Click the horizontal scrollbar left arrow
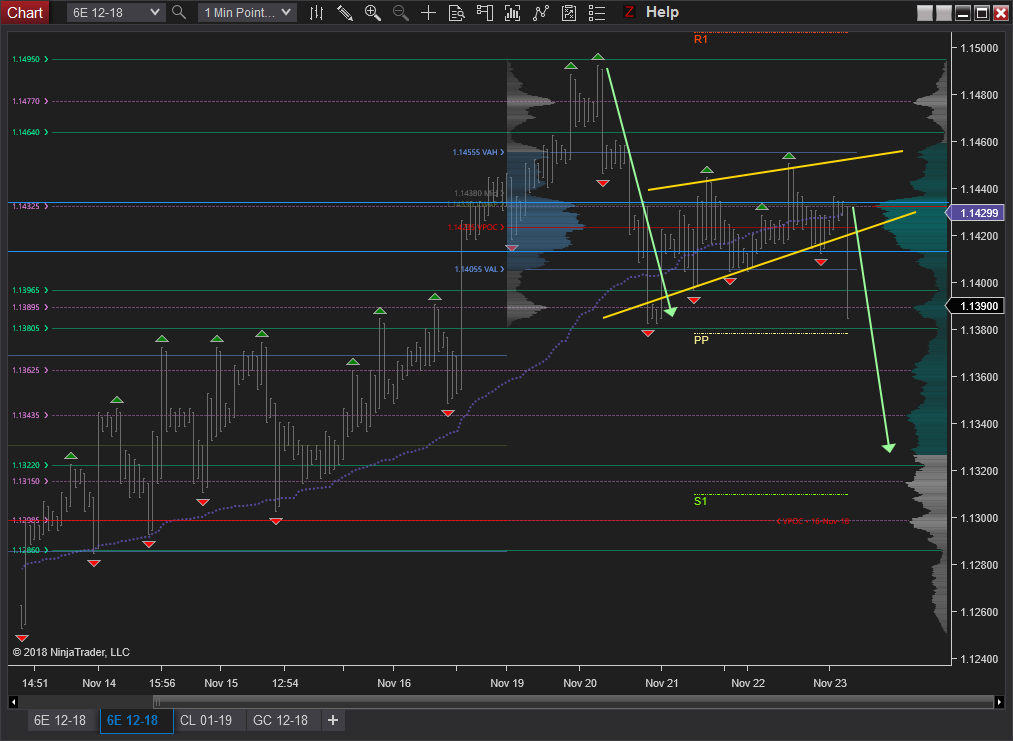 pyautogui.click(x=13, y=702)
